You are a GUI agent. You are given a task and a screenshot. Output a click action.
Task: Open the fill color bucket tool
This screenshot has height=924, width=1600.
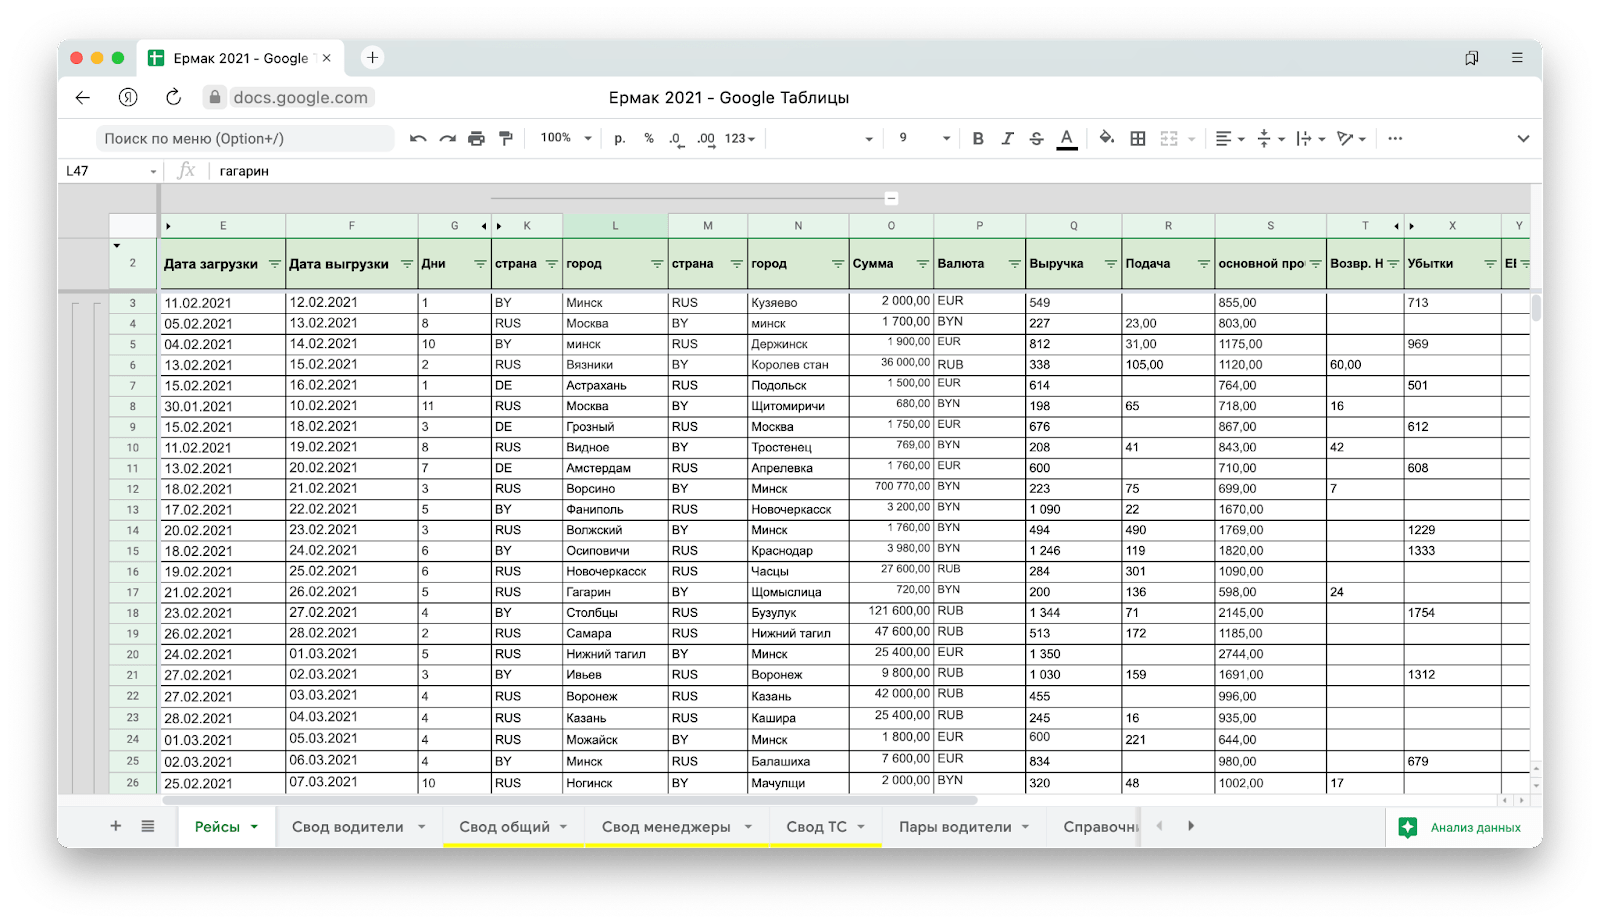(1106, 139)
